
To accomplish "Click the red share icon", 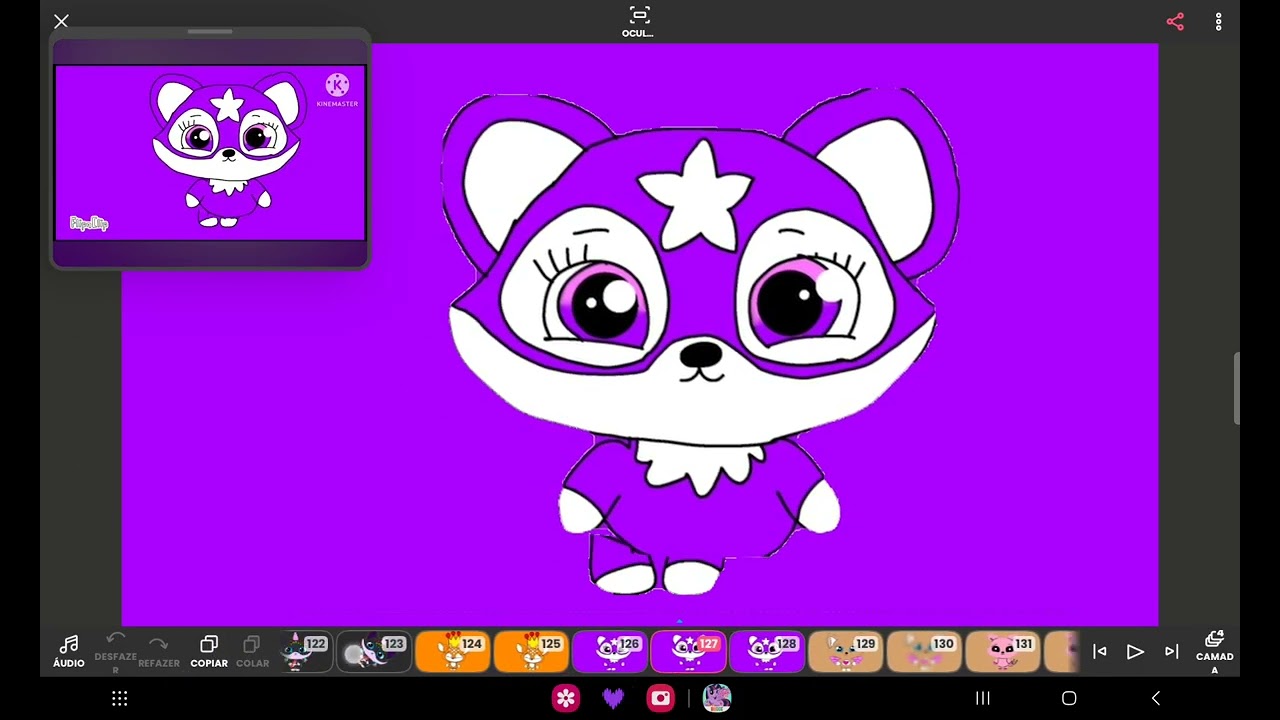I will pos(1175,22).
